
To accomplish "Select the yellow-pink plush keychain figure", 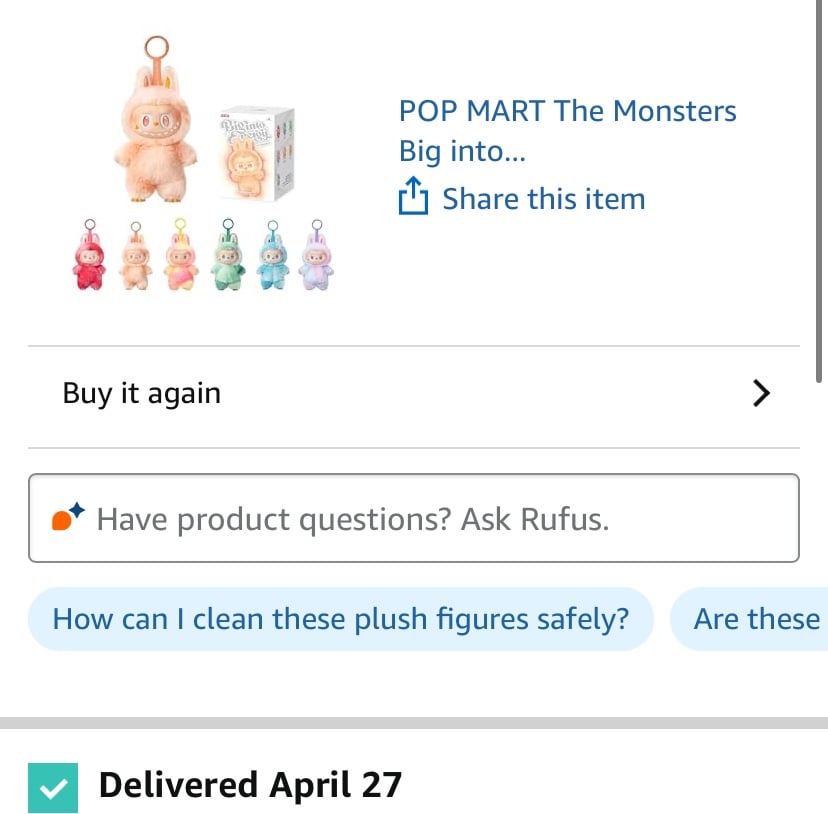I will [x=181, y=255].
